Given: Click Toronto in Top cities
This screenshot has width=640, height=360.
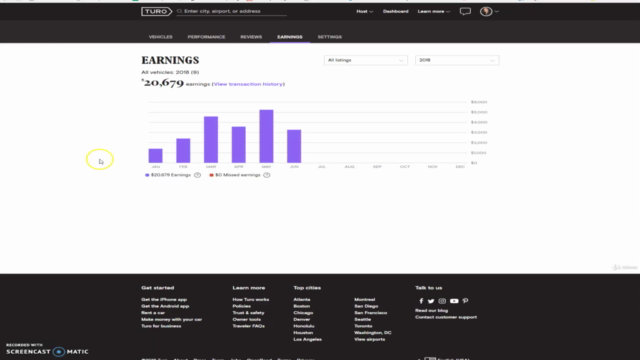Looking at the screenshot, I should pos(363,326).
